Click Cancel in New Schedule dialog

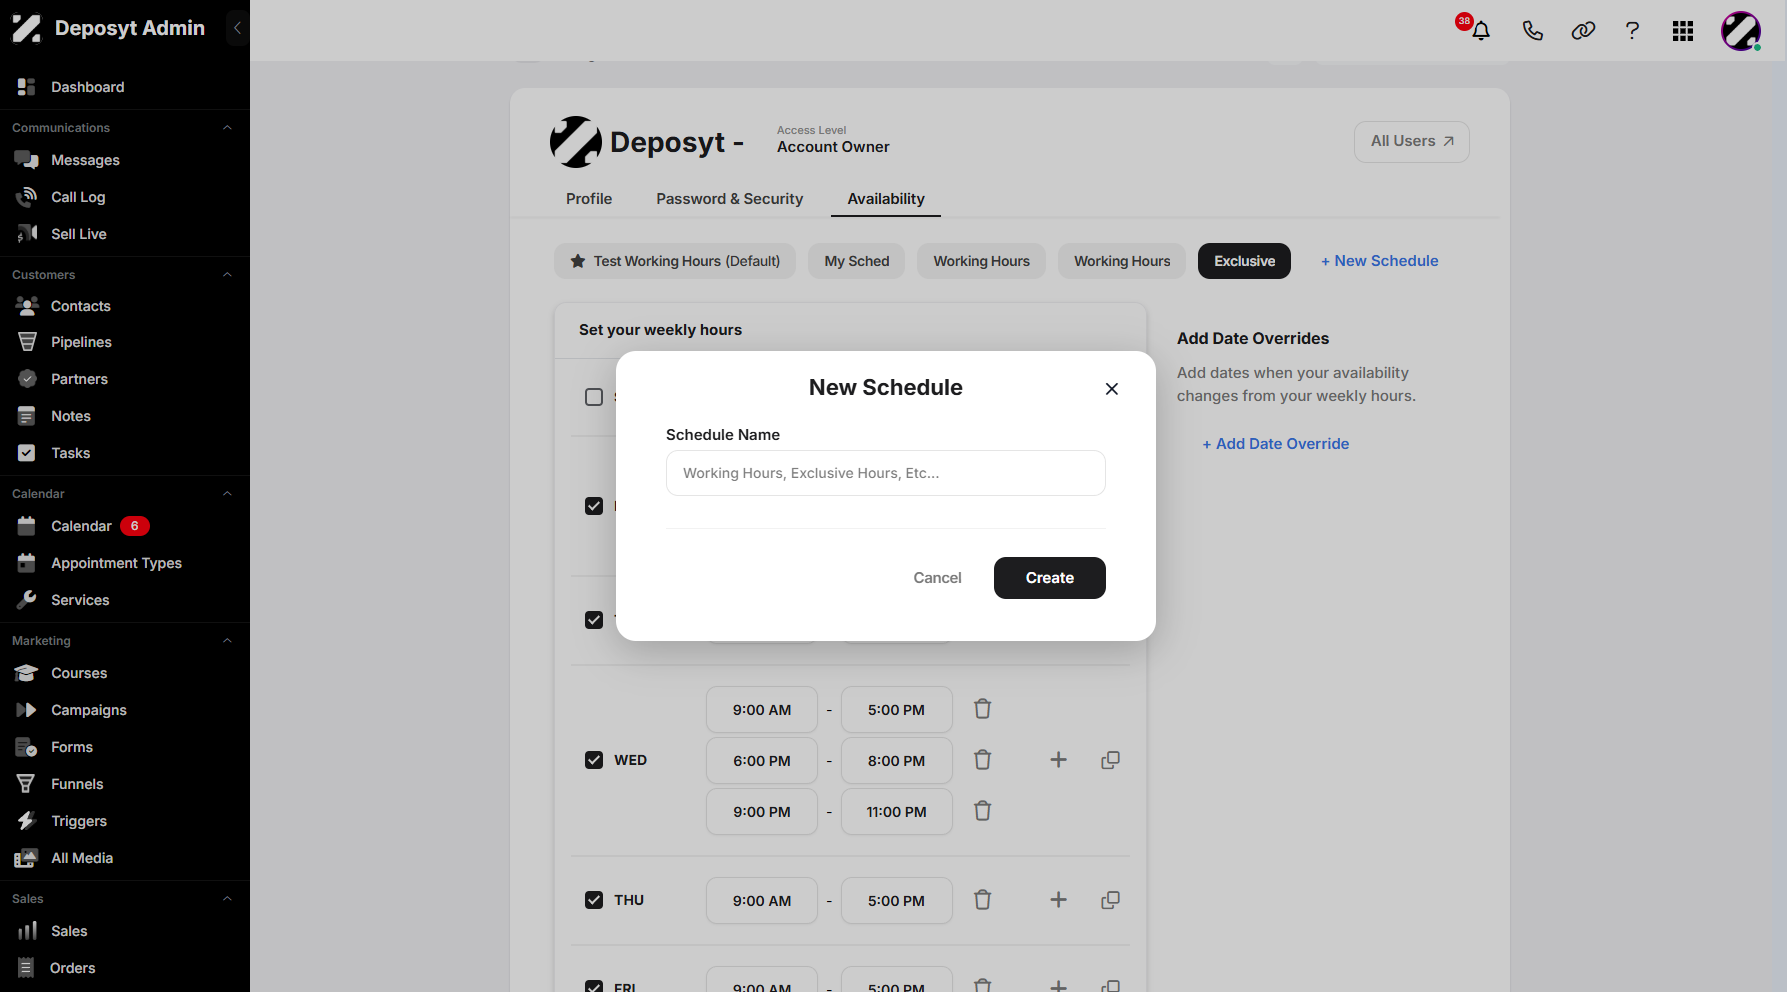[x=937, y=578]
